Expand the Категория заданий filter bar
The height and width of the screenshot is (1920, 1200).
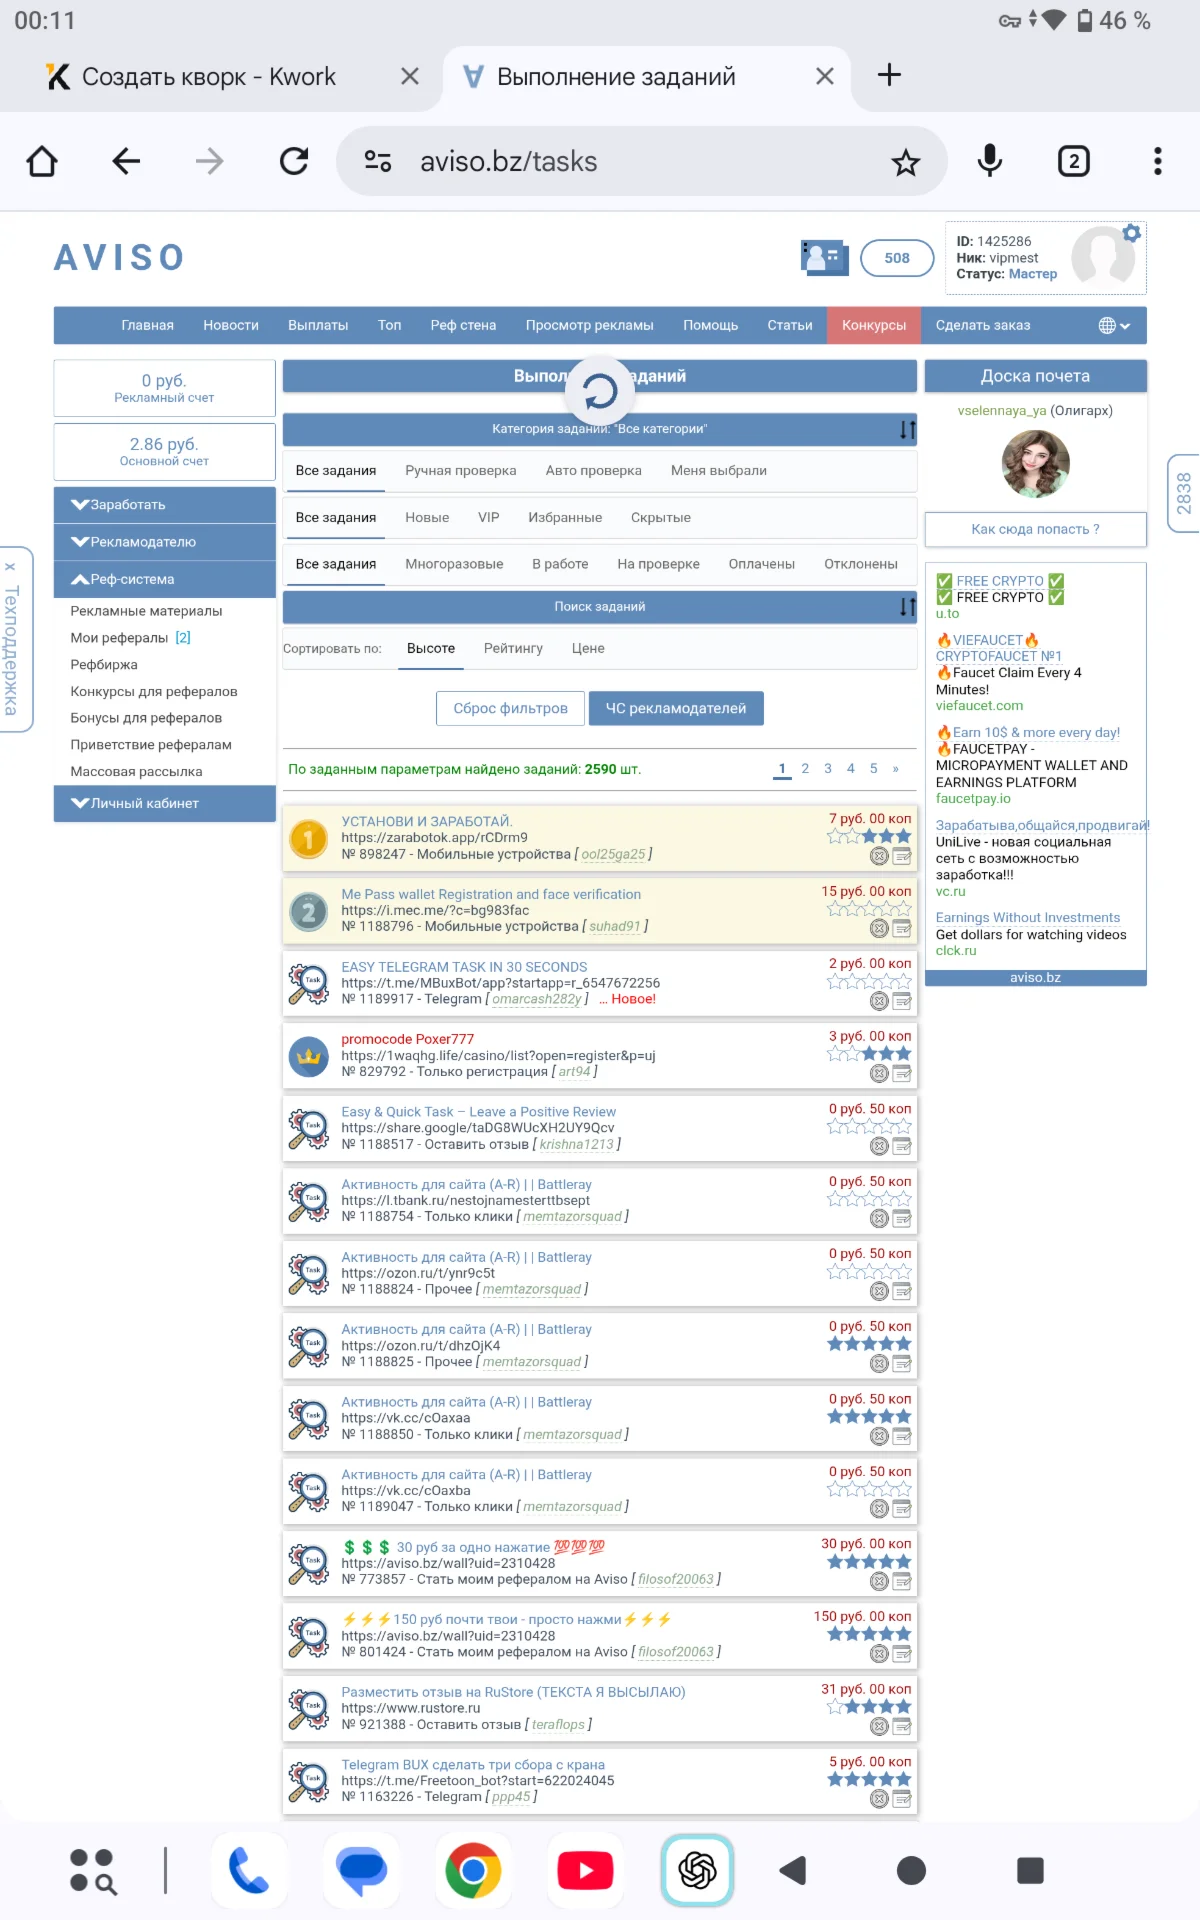click(x=600, y=429)
